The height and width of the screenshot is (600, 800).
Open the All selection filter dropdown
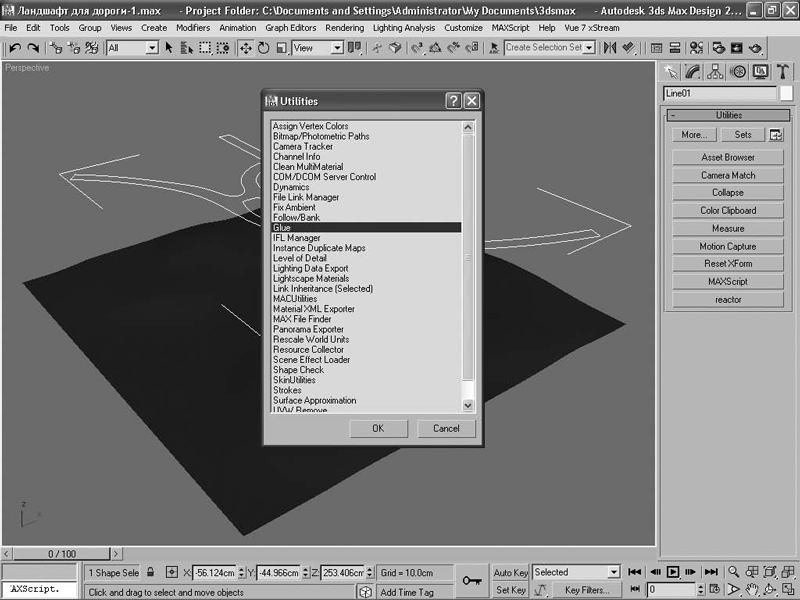(132, 48)
